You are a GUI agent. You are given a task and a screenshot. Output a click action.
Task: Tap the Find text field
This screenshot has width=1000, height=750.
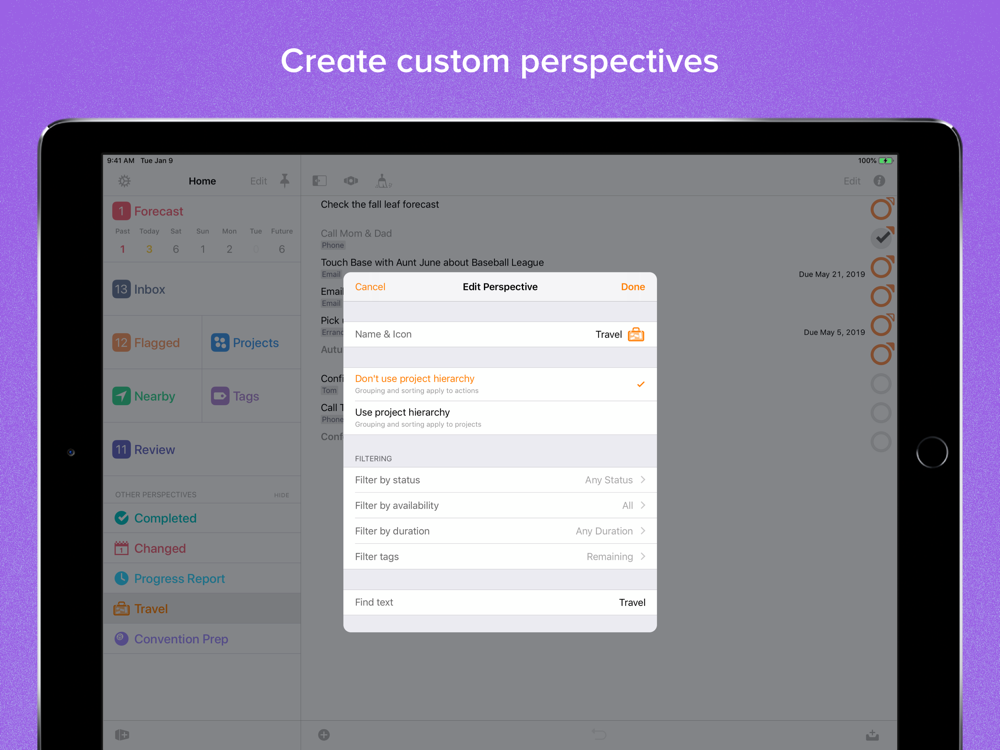500,603
